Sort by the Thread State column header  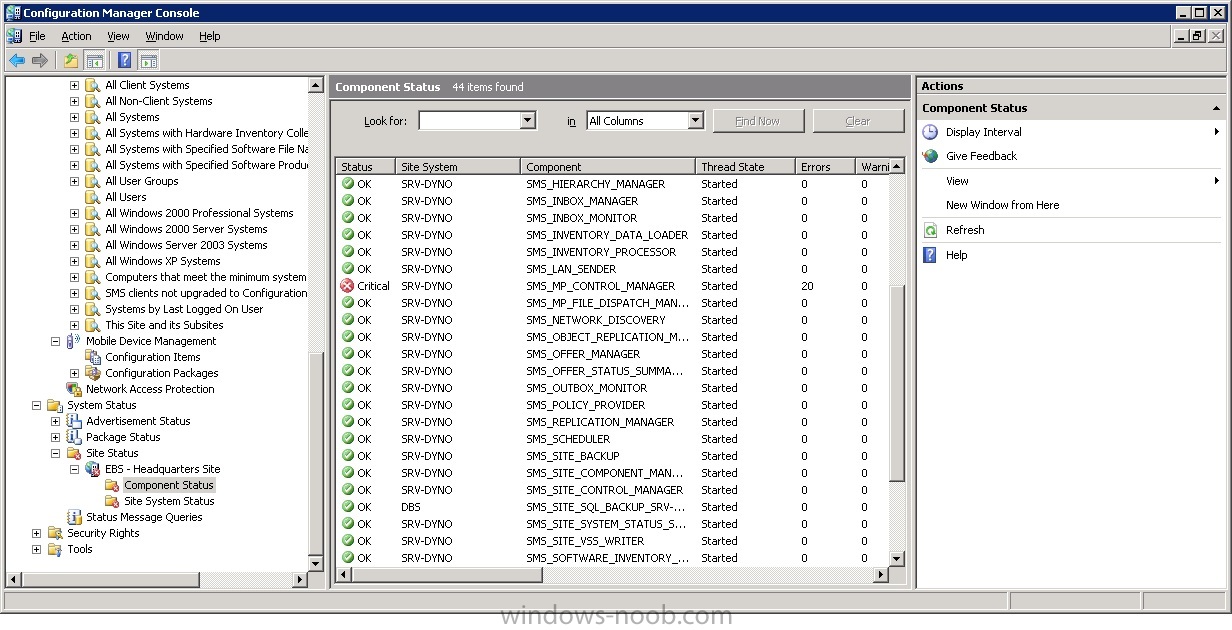pyautogui.click(x=745, y=167)
